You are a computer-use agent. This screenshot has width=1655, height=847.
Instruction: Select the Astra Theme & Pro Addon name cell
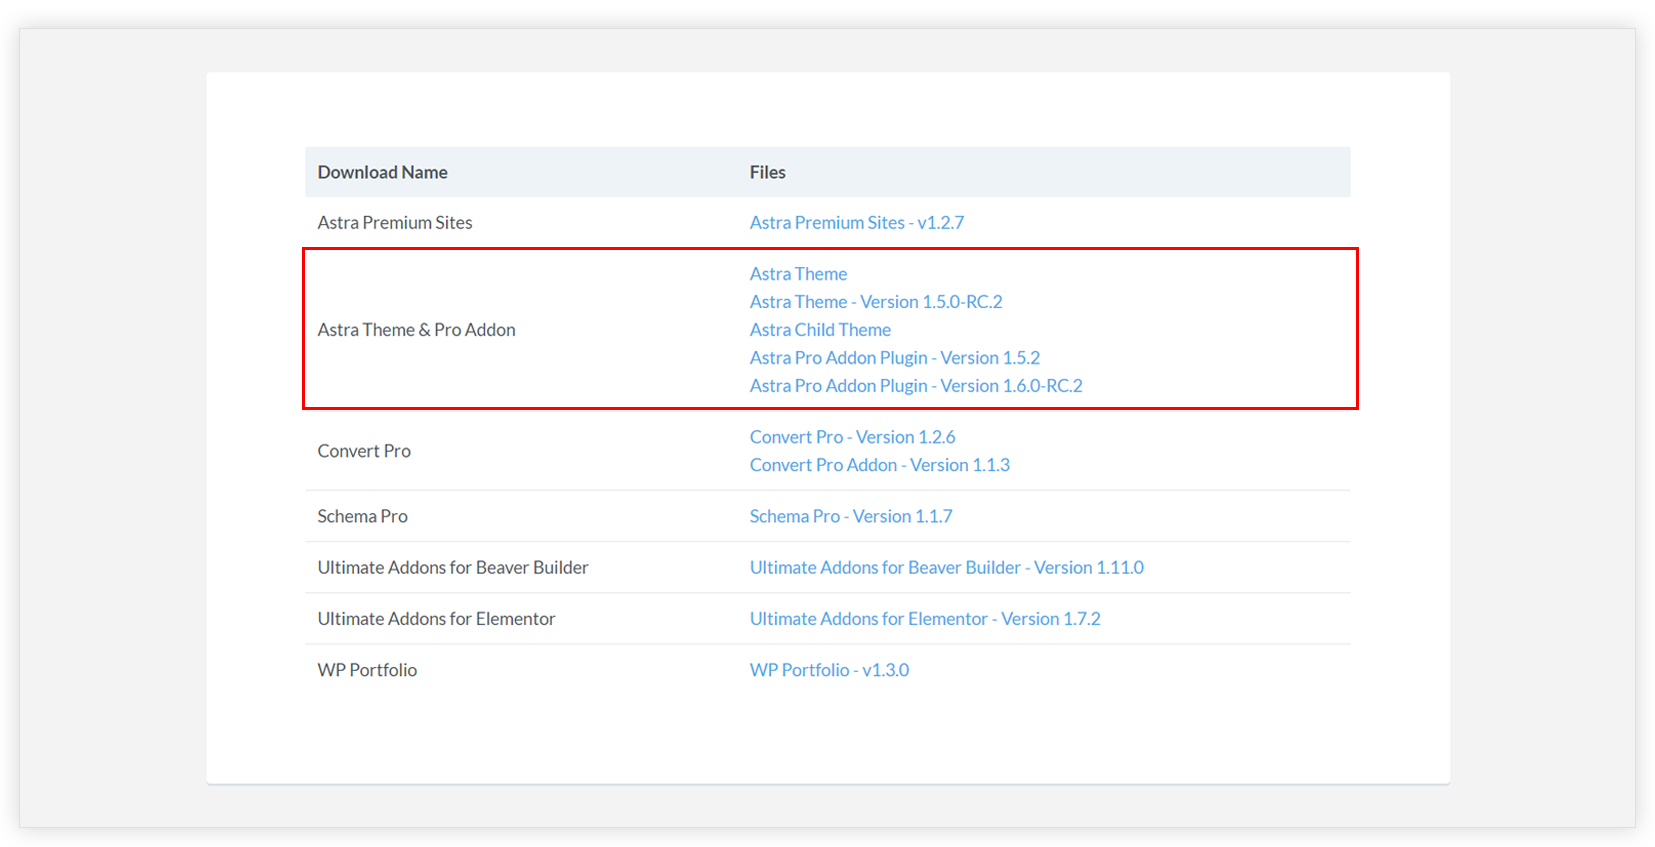(416, 330)
